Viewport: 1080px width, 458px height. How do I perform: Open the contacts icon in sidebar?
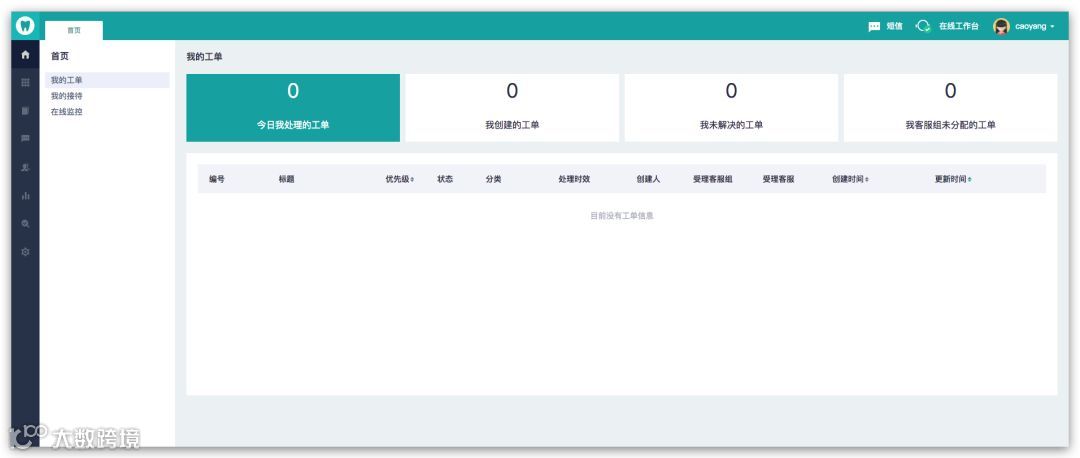click(x=25, y=167)
